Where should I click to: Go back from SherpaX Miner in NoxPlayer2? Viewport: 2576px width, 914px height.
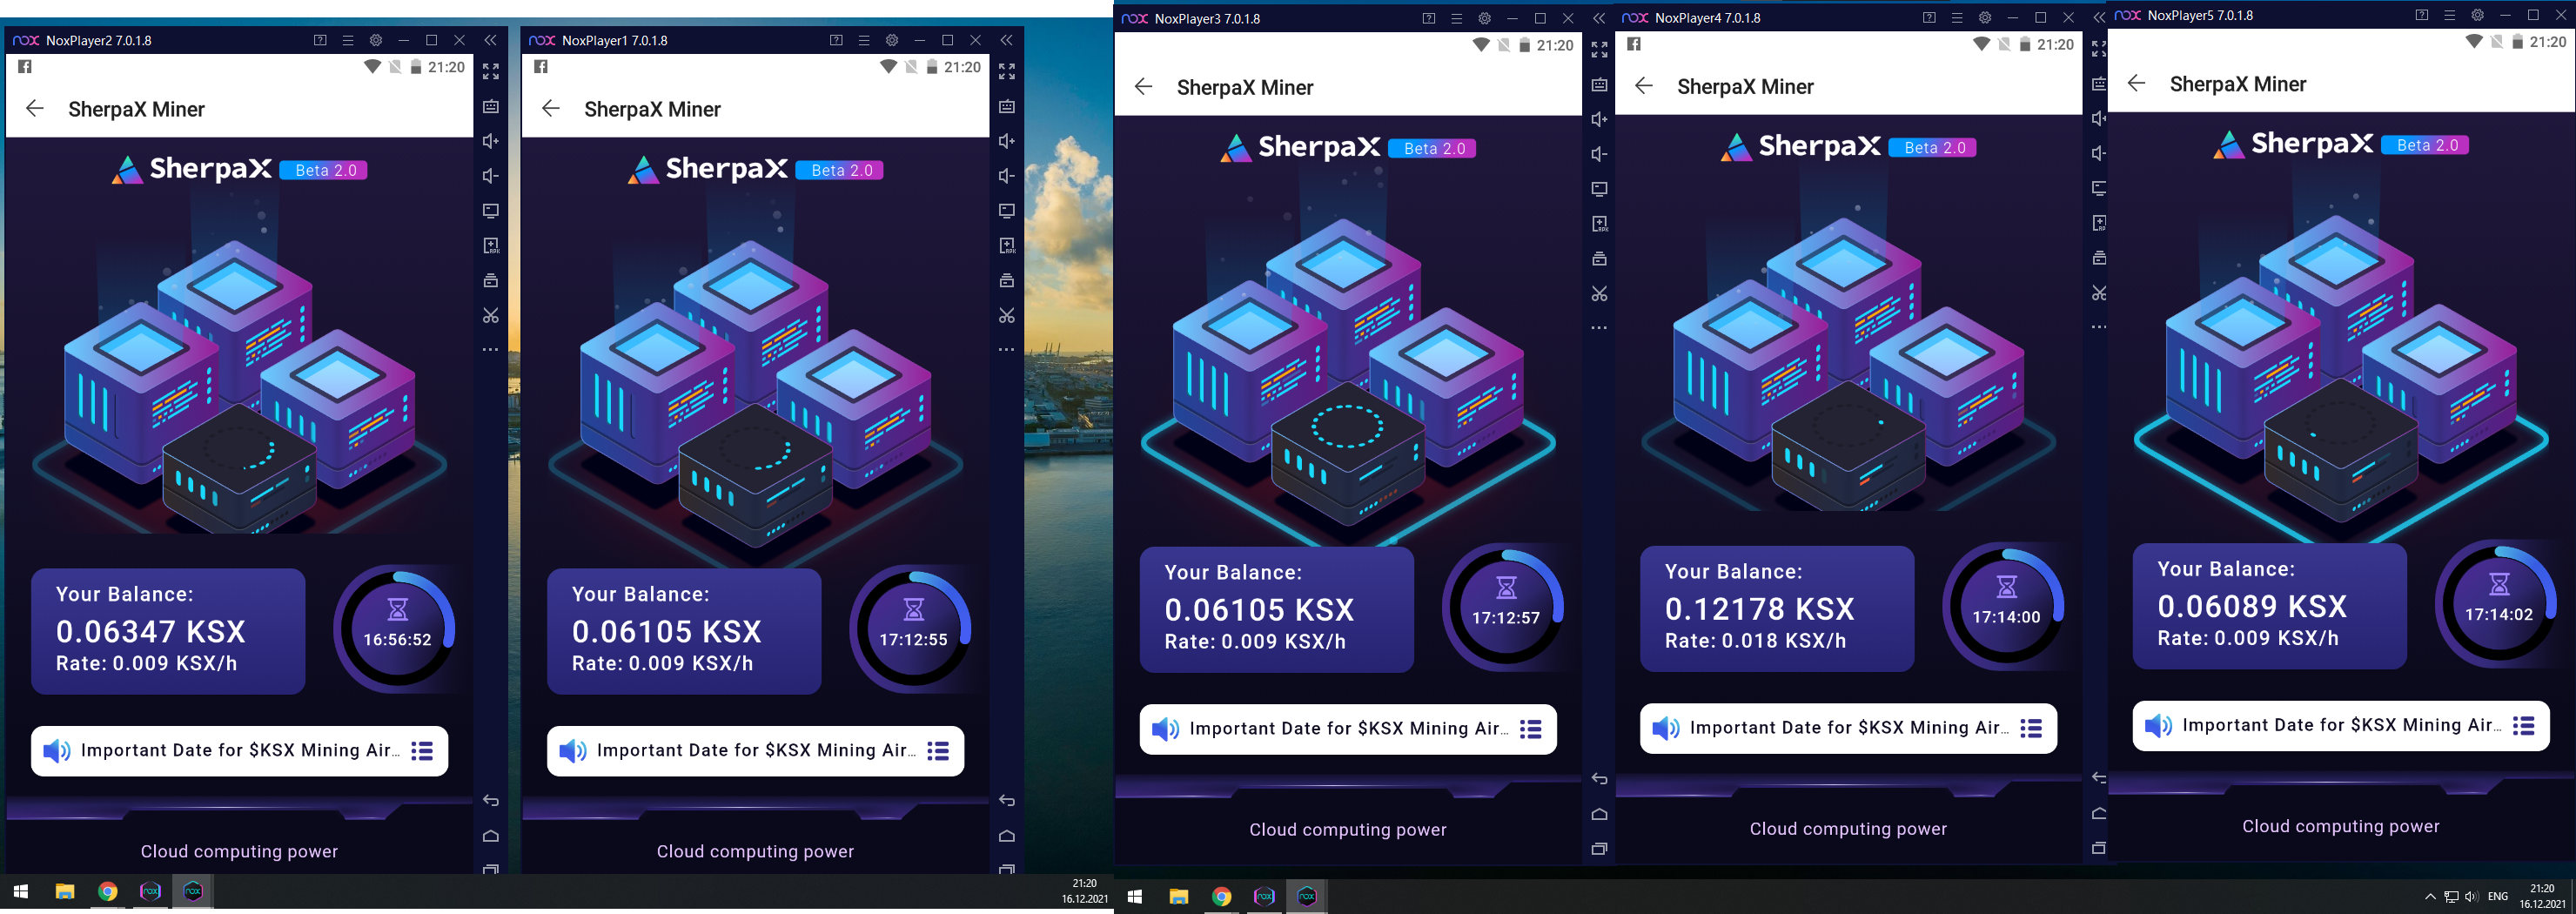[35, 109]
